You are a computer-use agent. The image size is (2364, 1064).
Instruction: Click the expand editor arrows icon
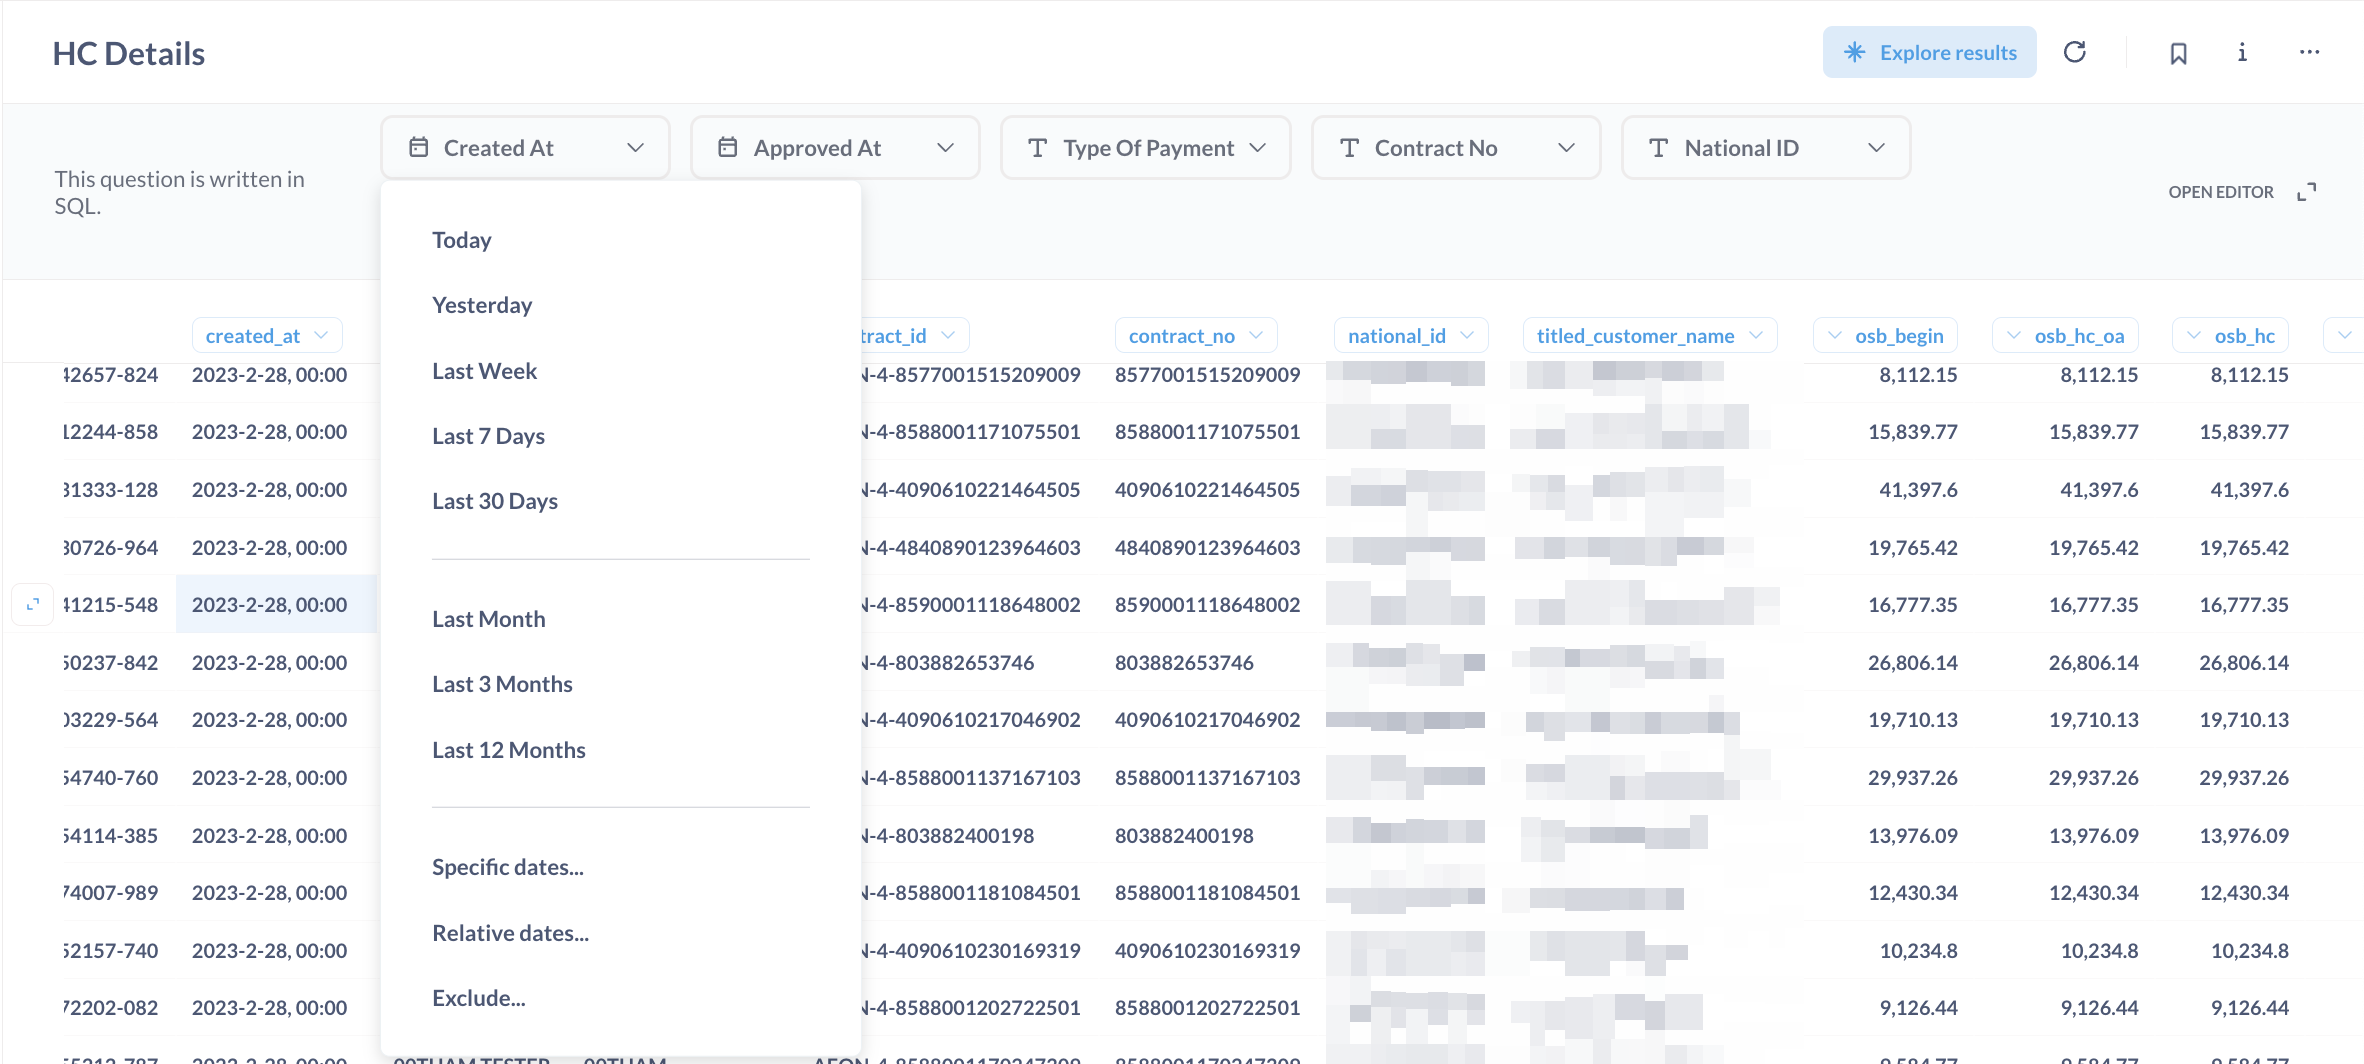point(2307,192)
